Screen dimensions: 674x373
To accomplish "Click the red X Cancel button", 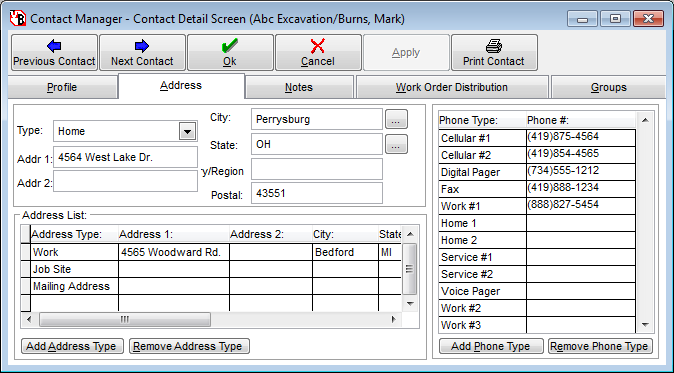I will [318, 53].
